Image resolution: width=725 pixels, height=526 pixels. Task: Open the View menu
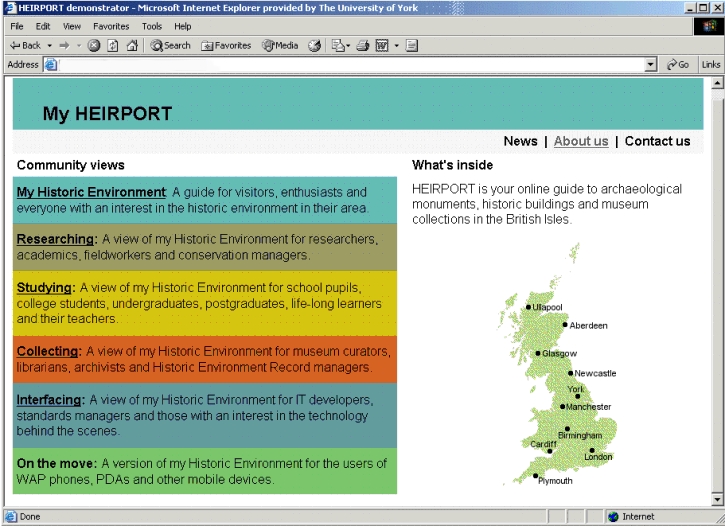(x=72, y=26)
